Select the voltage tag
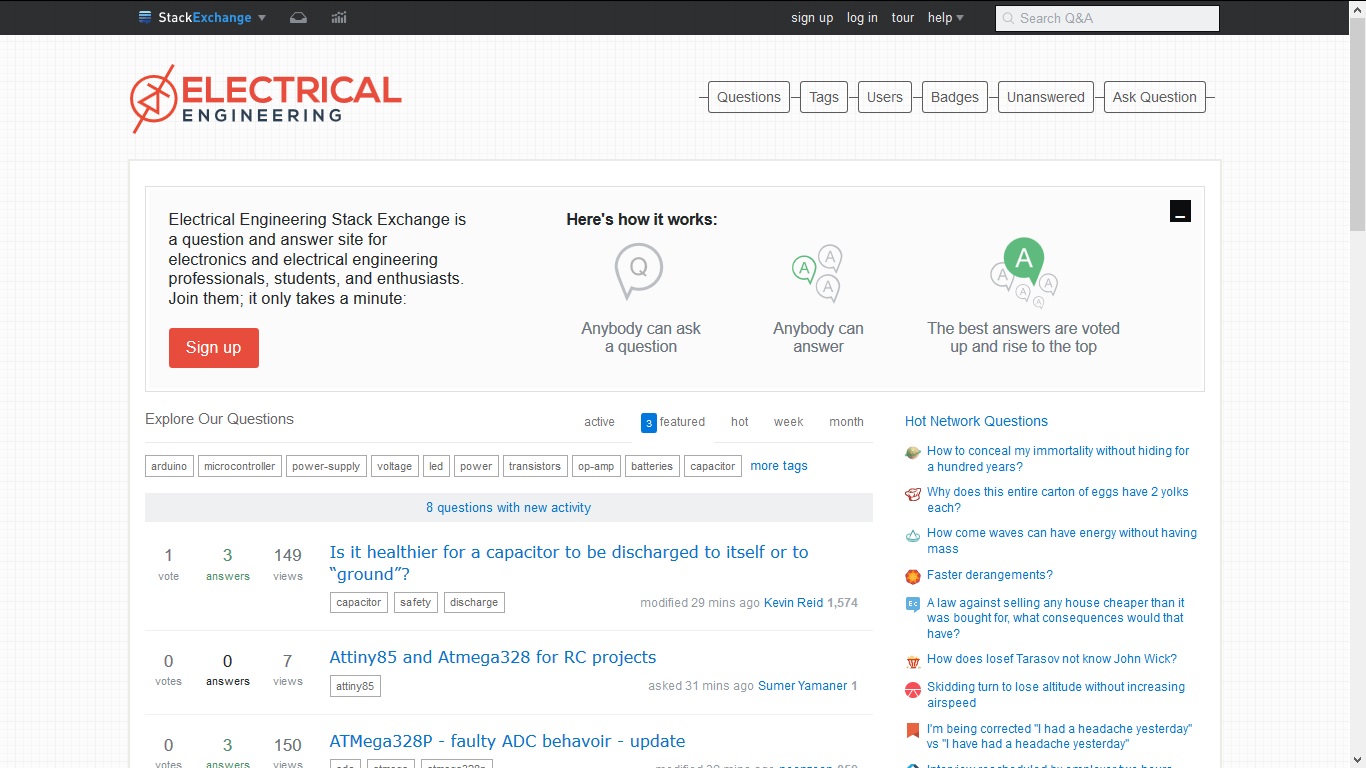The height and width of the screenshot is (768, 1366). pyautogui.click(x=395, y=466)
